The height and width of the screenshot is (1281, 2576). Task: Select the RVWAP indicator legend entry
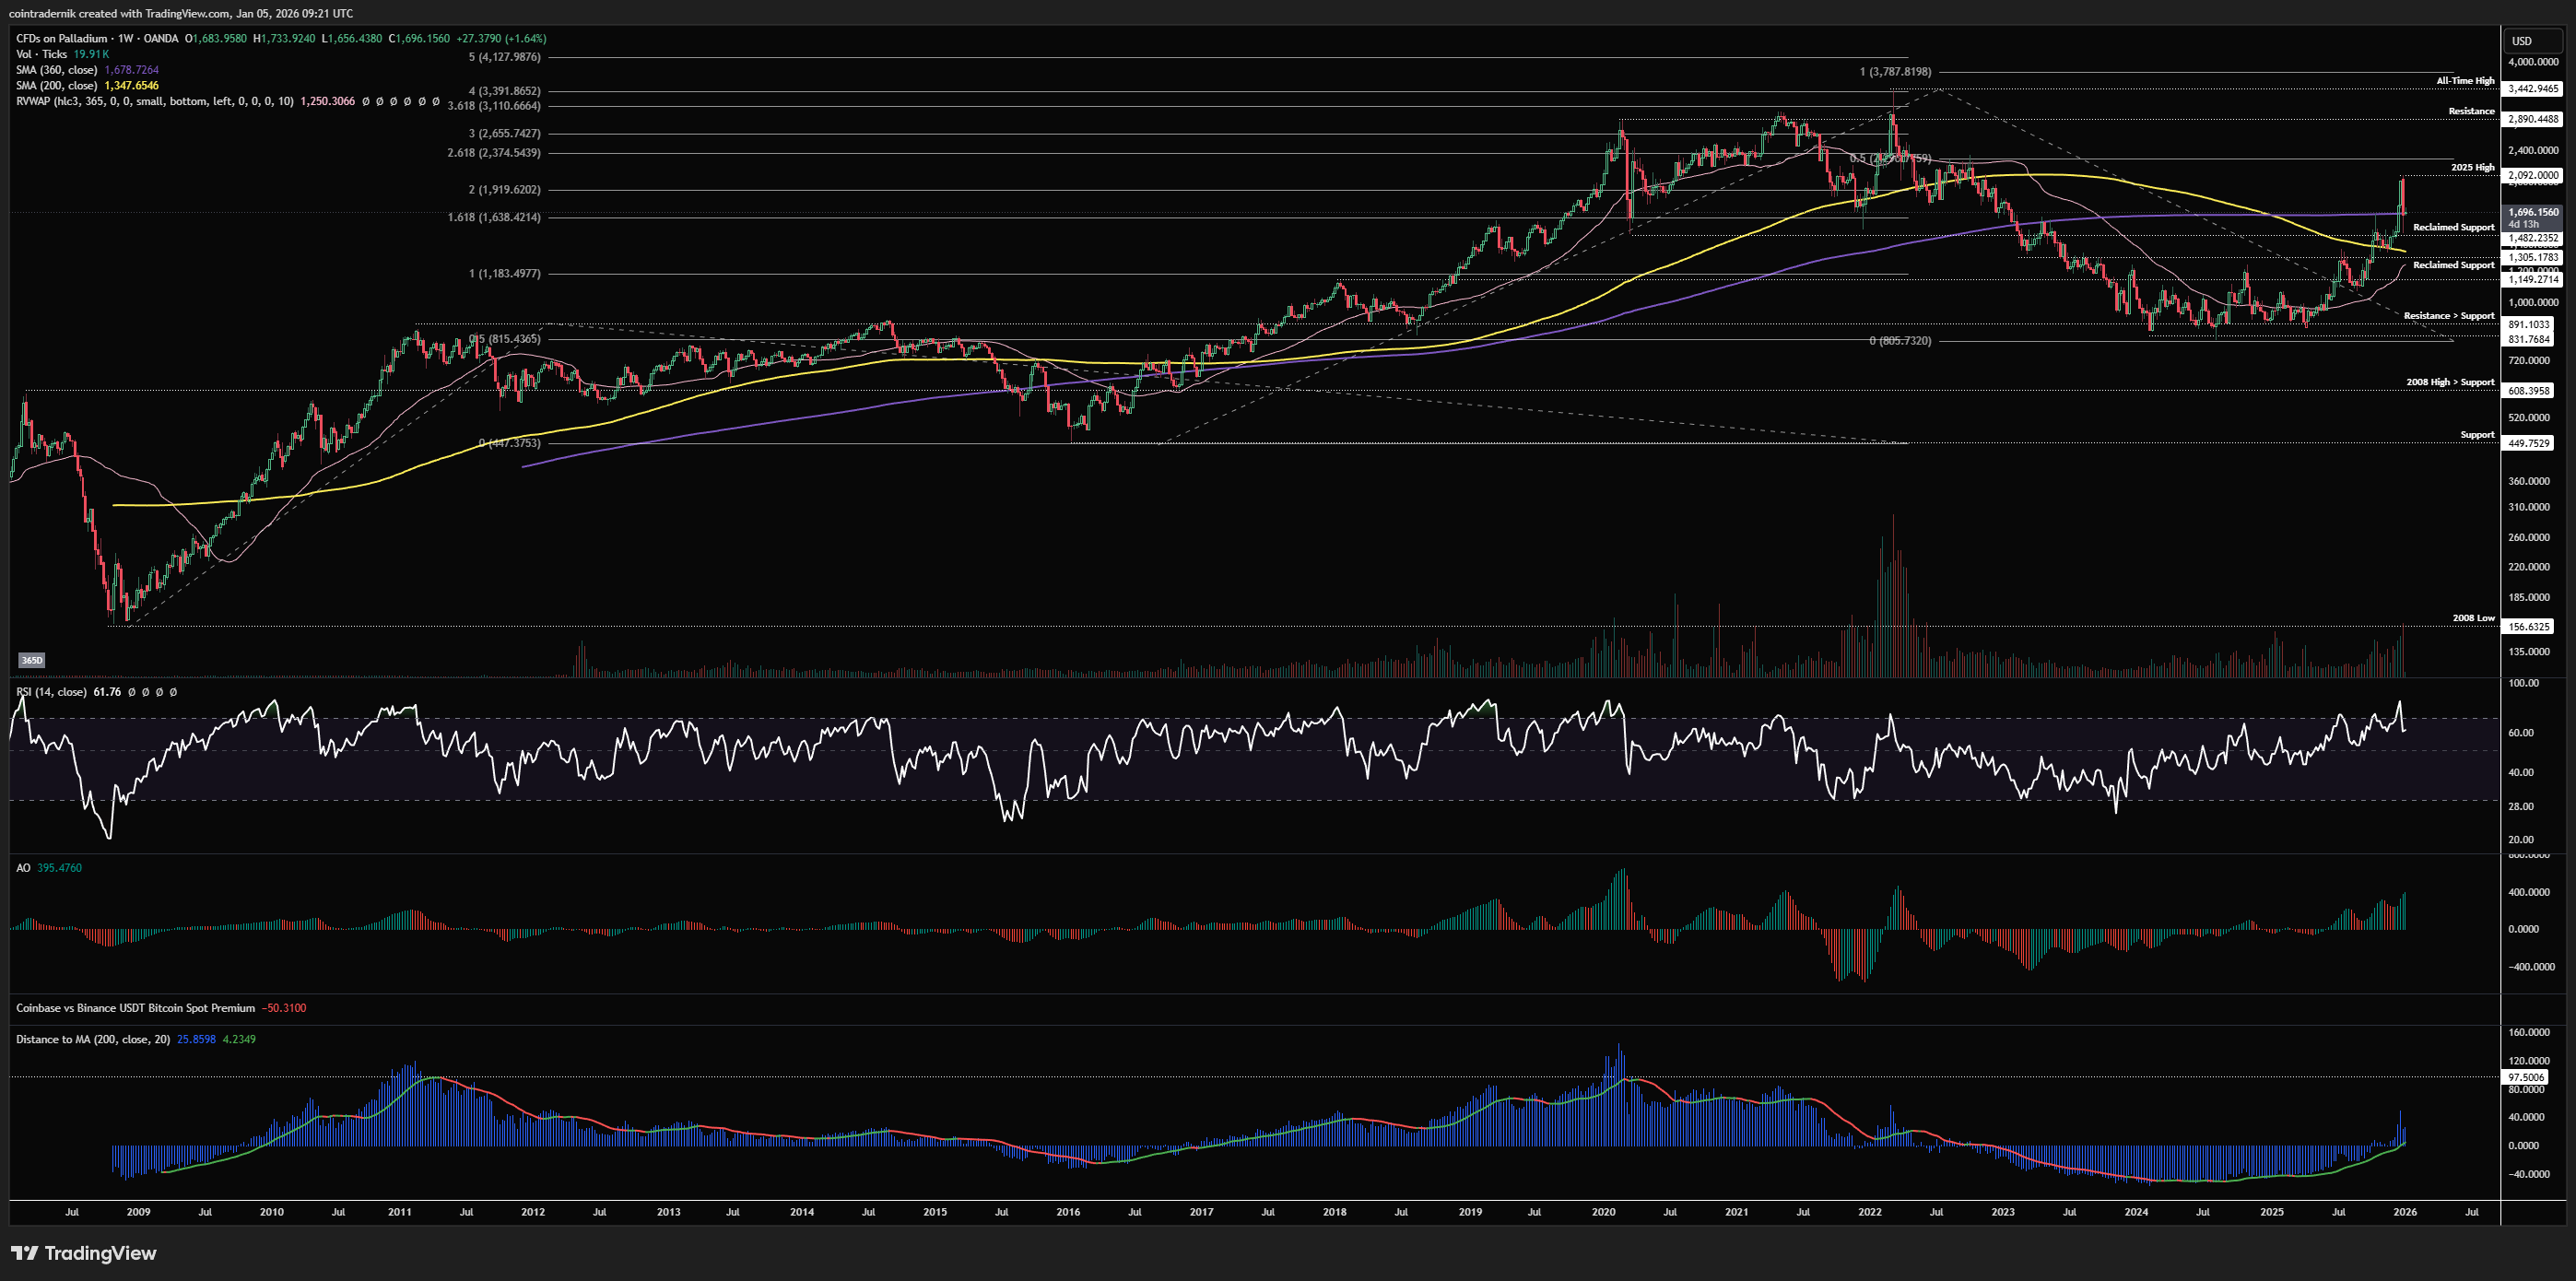154,102
